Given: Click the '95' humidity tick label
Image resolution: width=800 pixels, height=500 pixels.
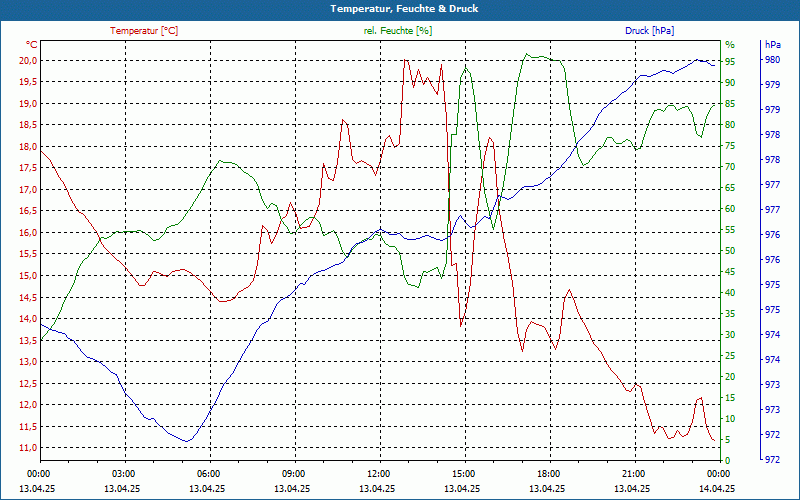Looking at the screenshot, I should coord(730,62).
